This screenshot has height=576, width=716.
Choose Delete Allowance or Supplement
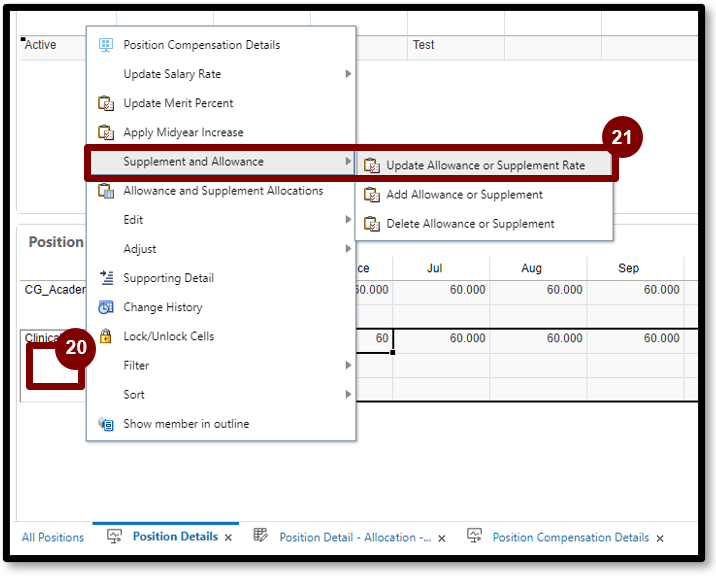[470, 224]
